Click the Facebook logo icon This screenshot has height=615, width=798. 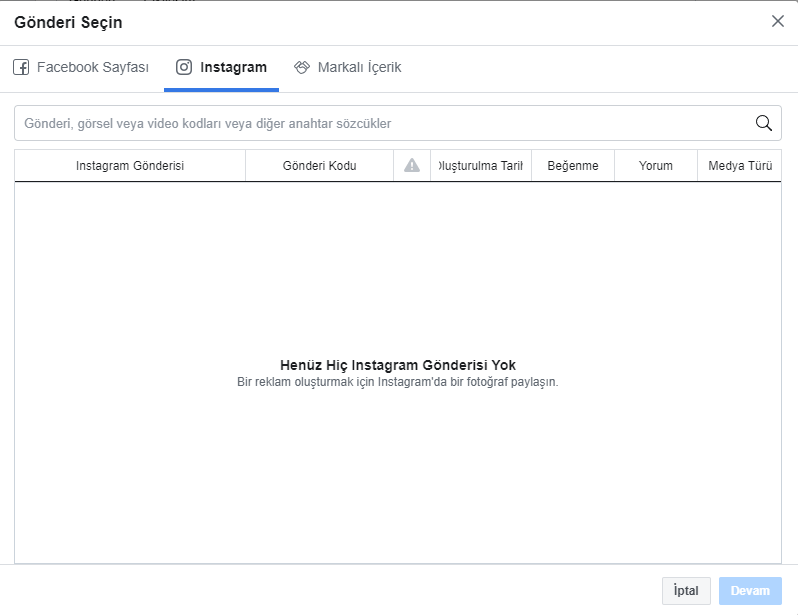click(21, 67)
